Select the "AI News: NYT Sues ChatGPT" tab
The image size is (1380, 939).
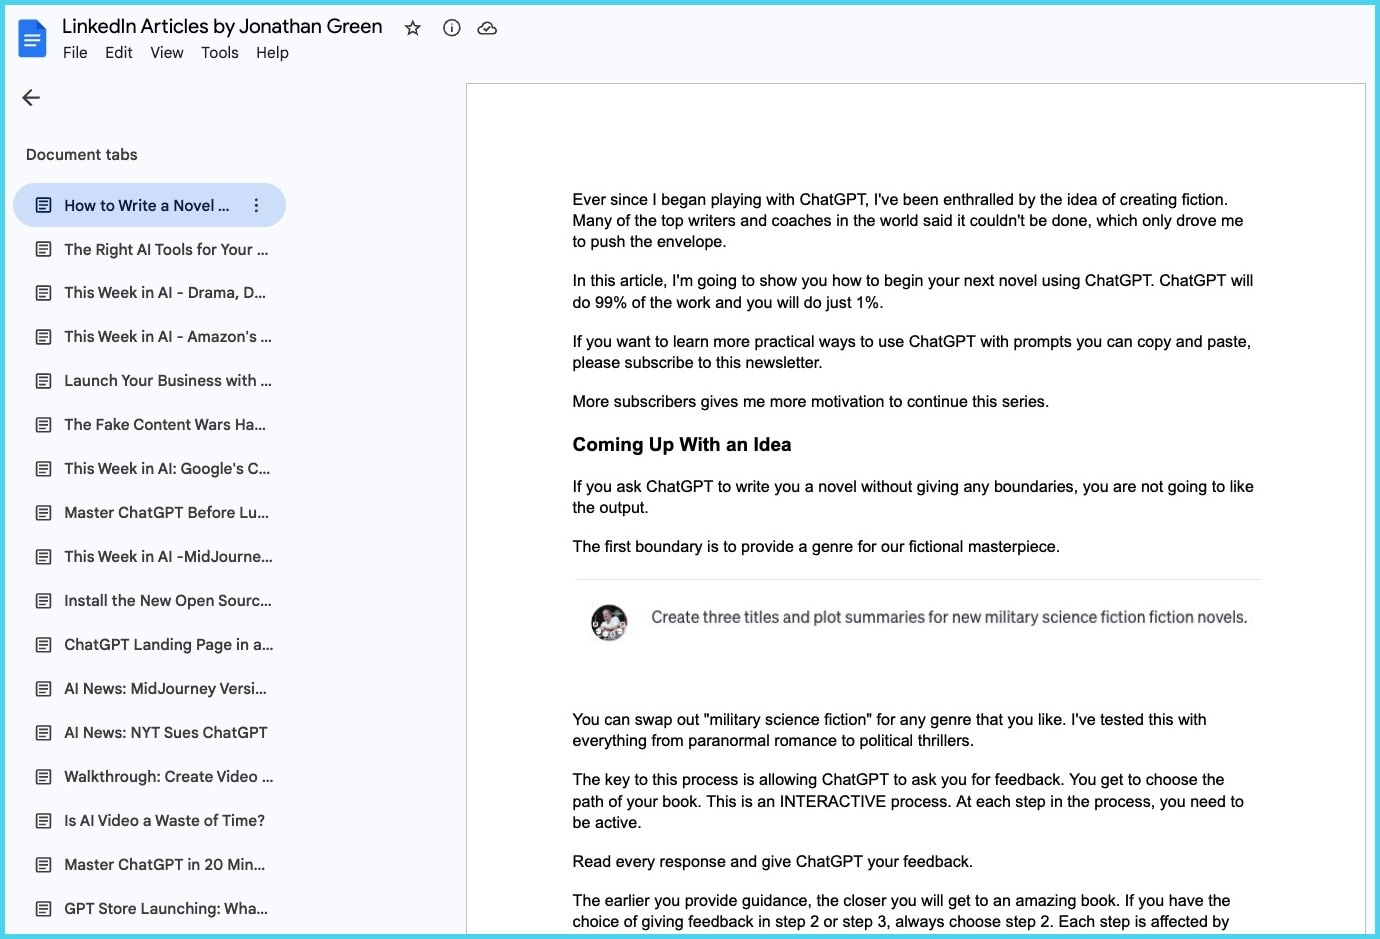pos(166,732)
